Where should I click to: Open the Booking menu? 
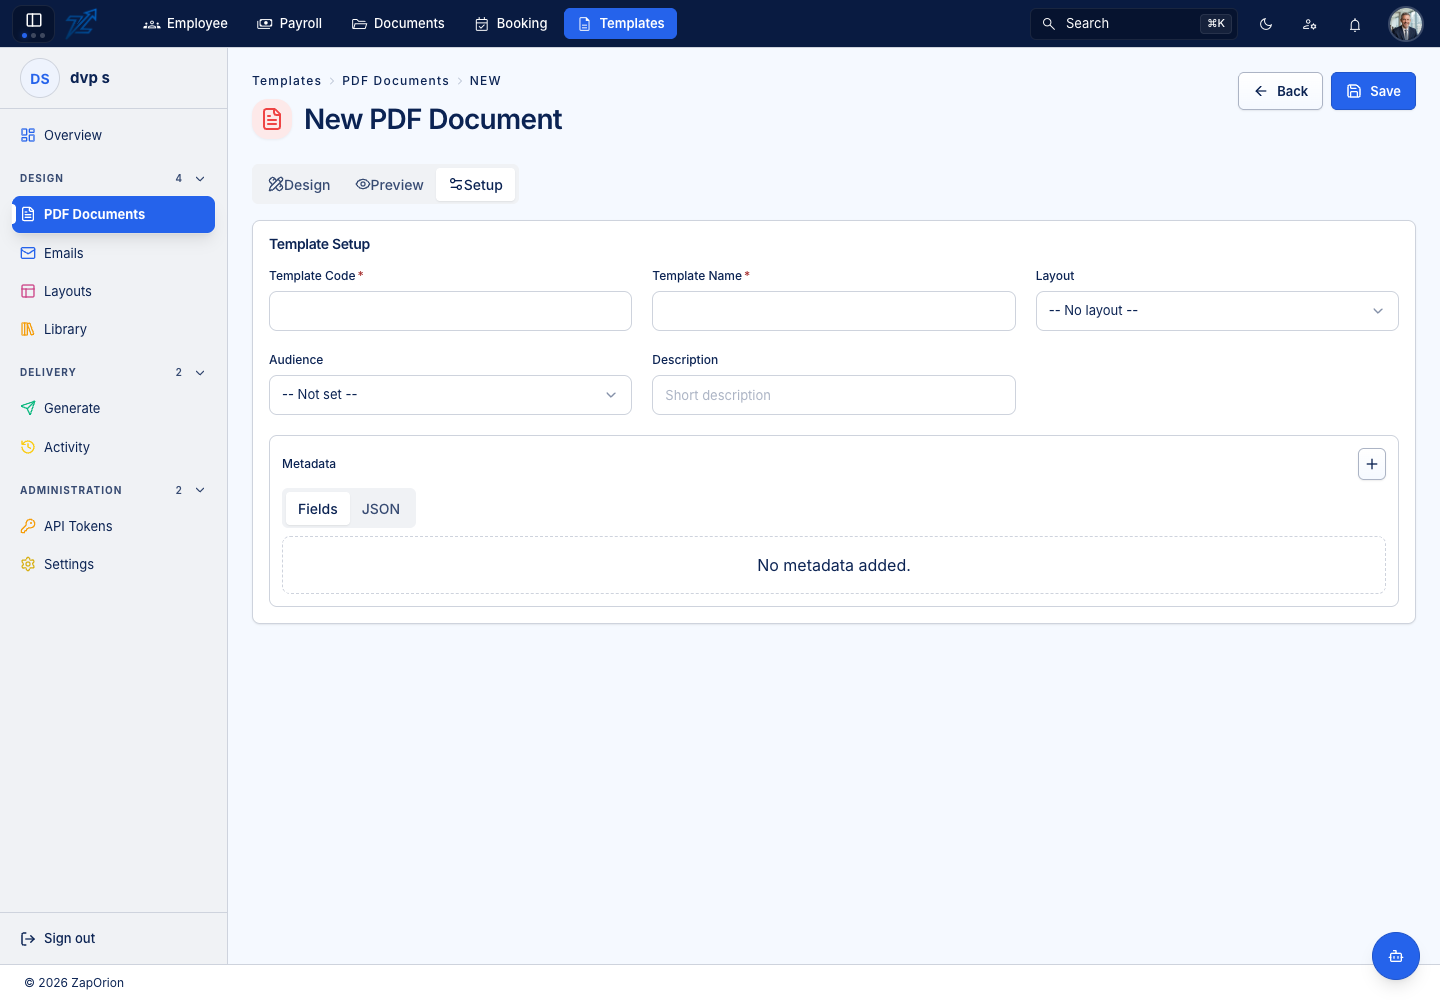click(511, 23)
